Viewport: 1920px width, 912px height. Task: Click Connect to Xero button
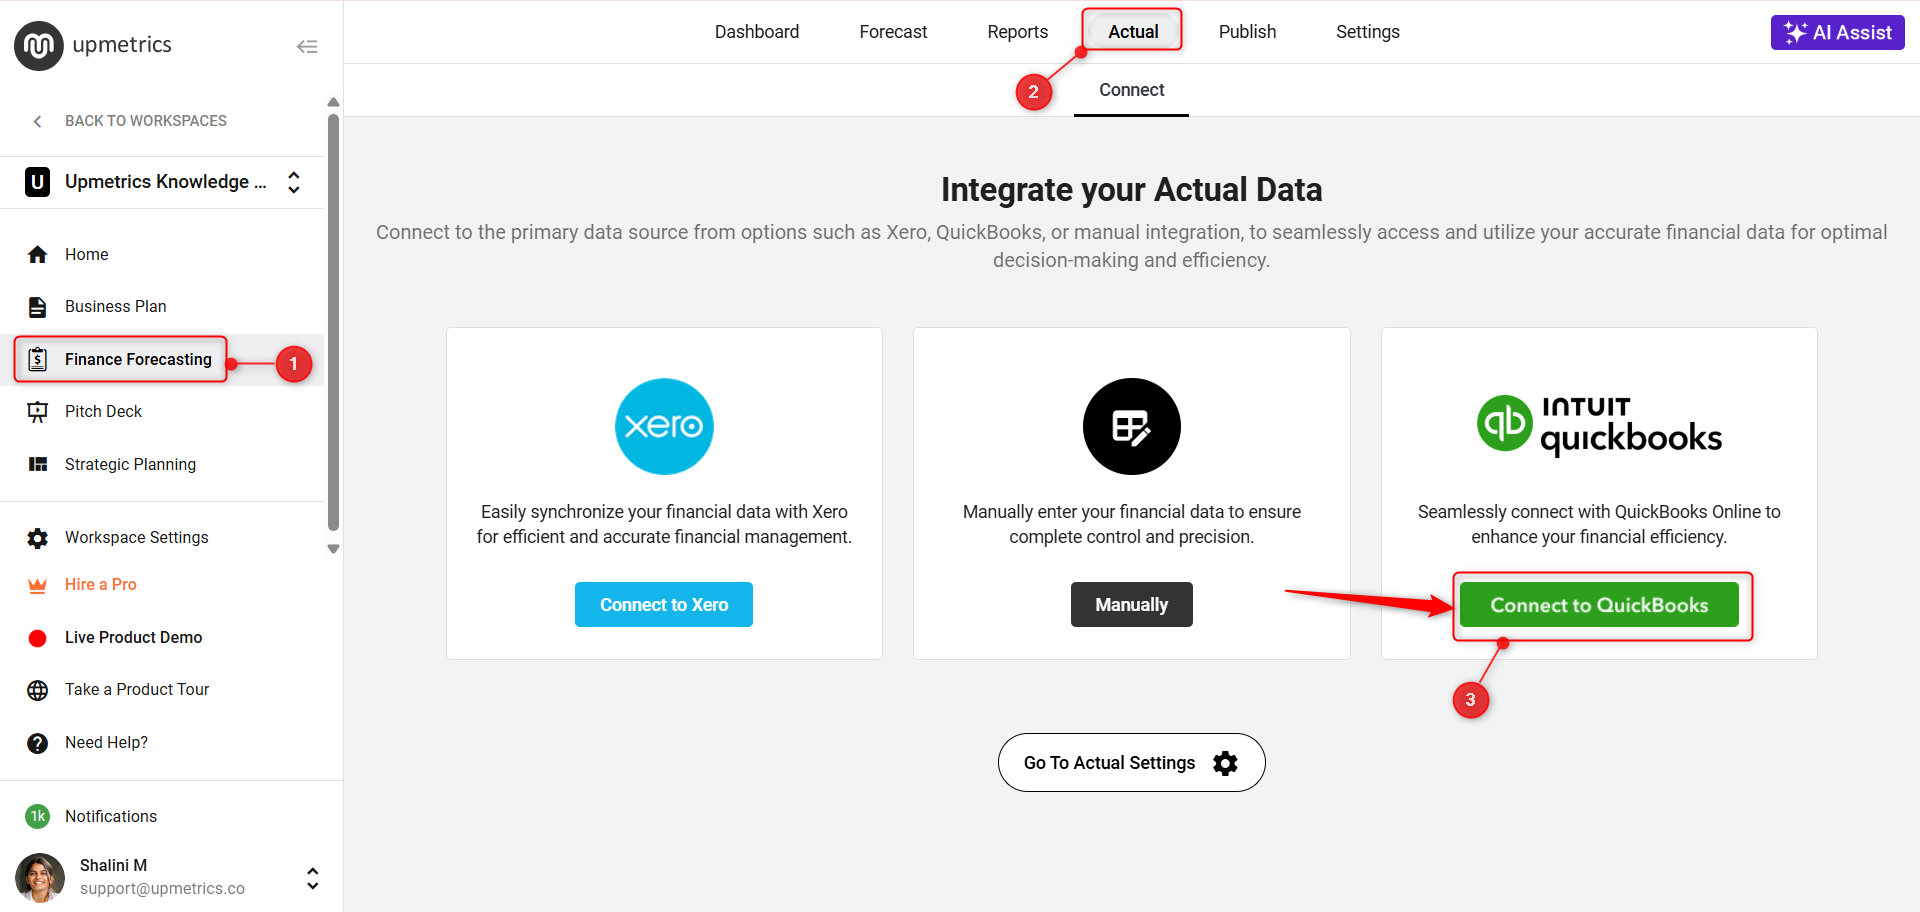pyautogui.click(x=664, y=605)
